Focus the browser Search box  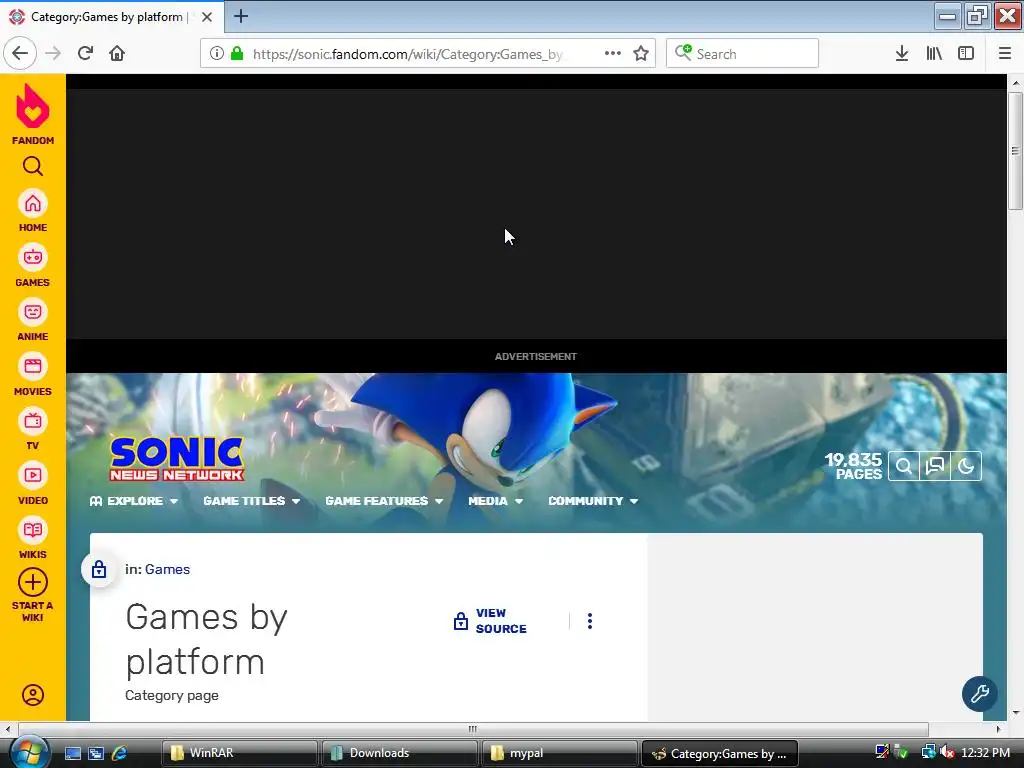[x=743, y=54]
